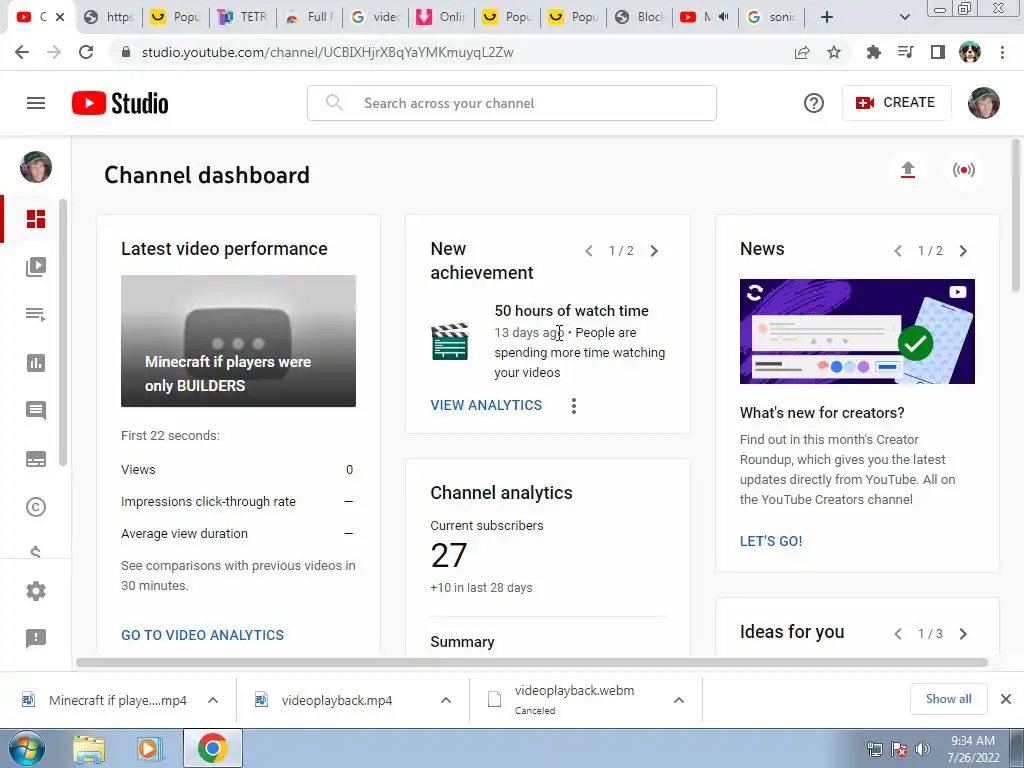Click the share this page icon
Image resolution: width=1024 pixels, height=768 pixels.
[802, 52]
